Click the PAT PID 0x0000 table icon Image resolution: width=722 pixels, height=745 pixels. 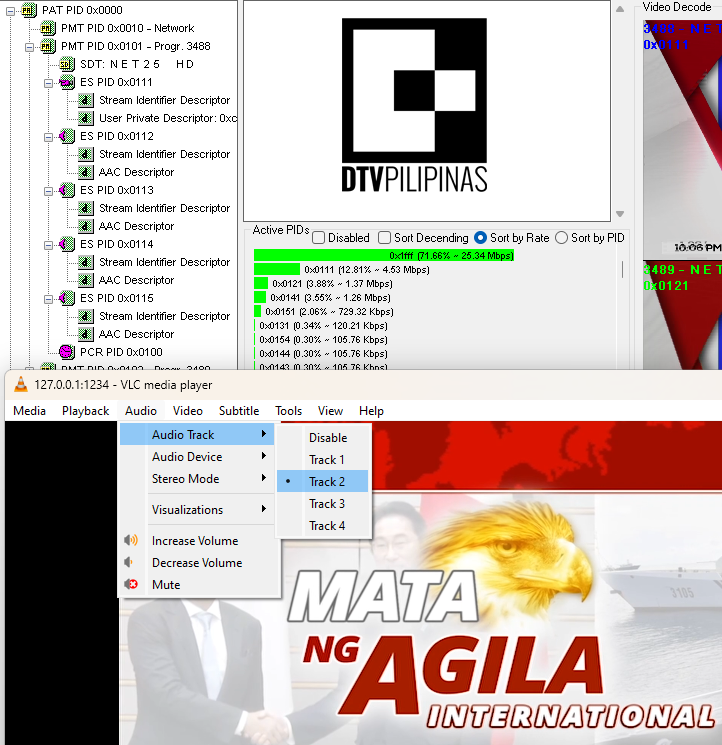coord(29,10)
